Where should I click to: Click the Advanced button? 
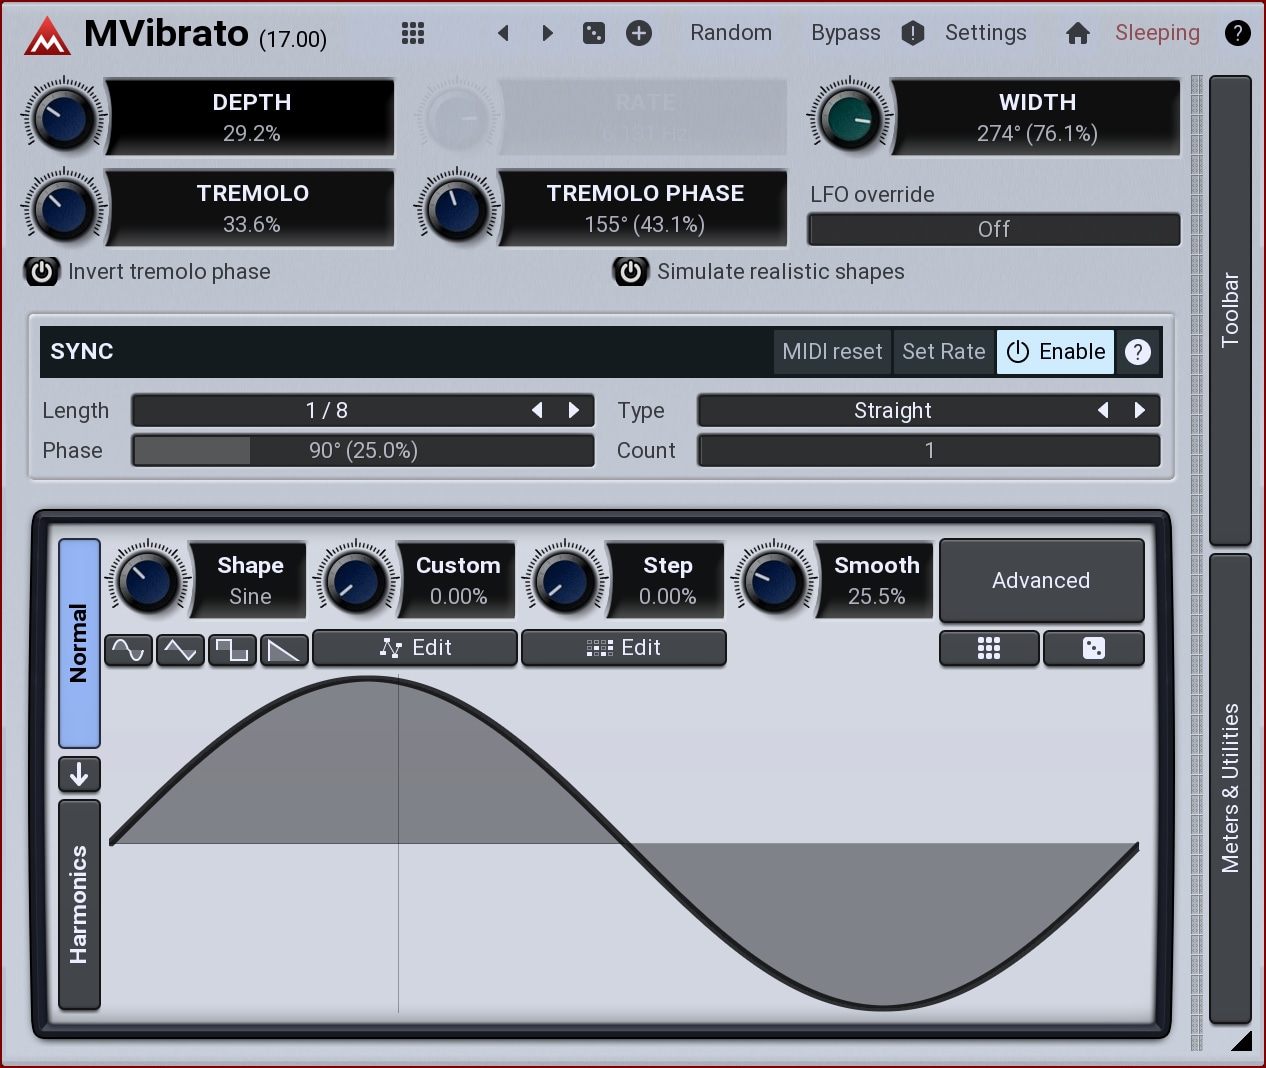pos(1041,581)
